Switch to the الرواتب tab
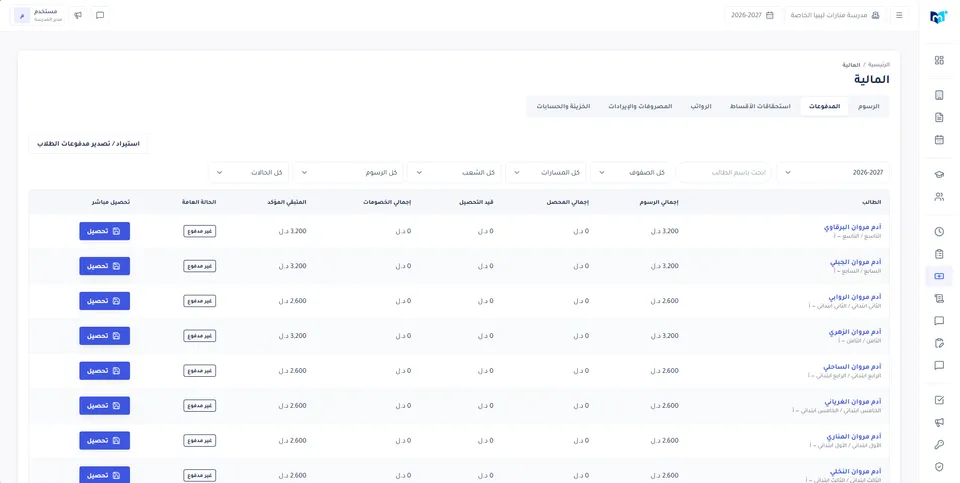The width and height of the screenshot is (960, 483). pos(700,107)
